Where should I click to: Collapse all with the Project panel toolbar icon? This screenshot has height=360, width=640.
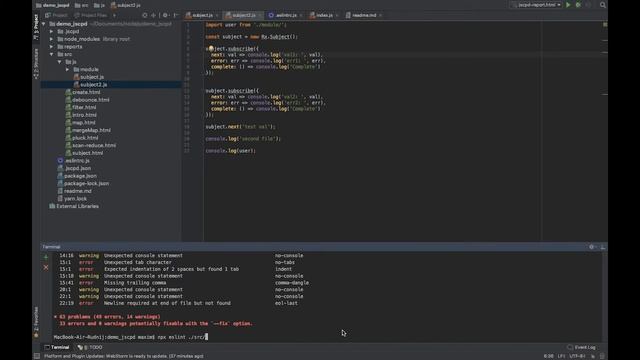(x=153, y=15)
